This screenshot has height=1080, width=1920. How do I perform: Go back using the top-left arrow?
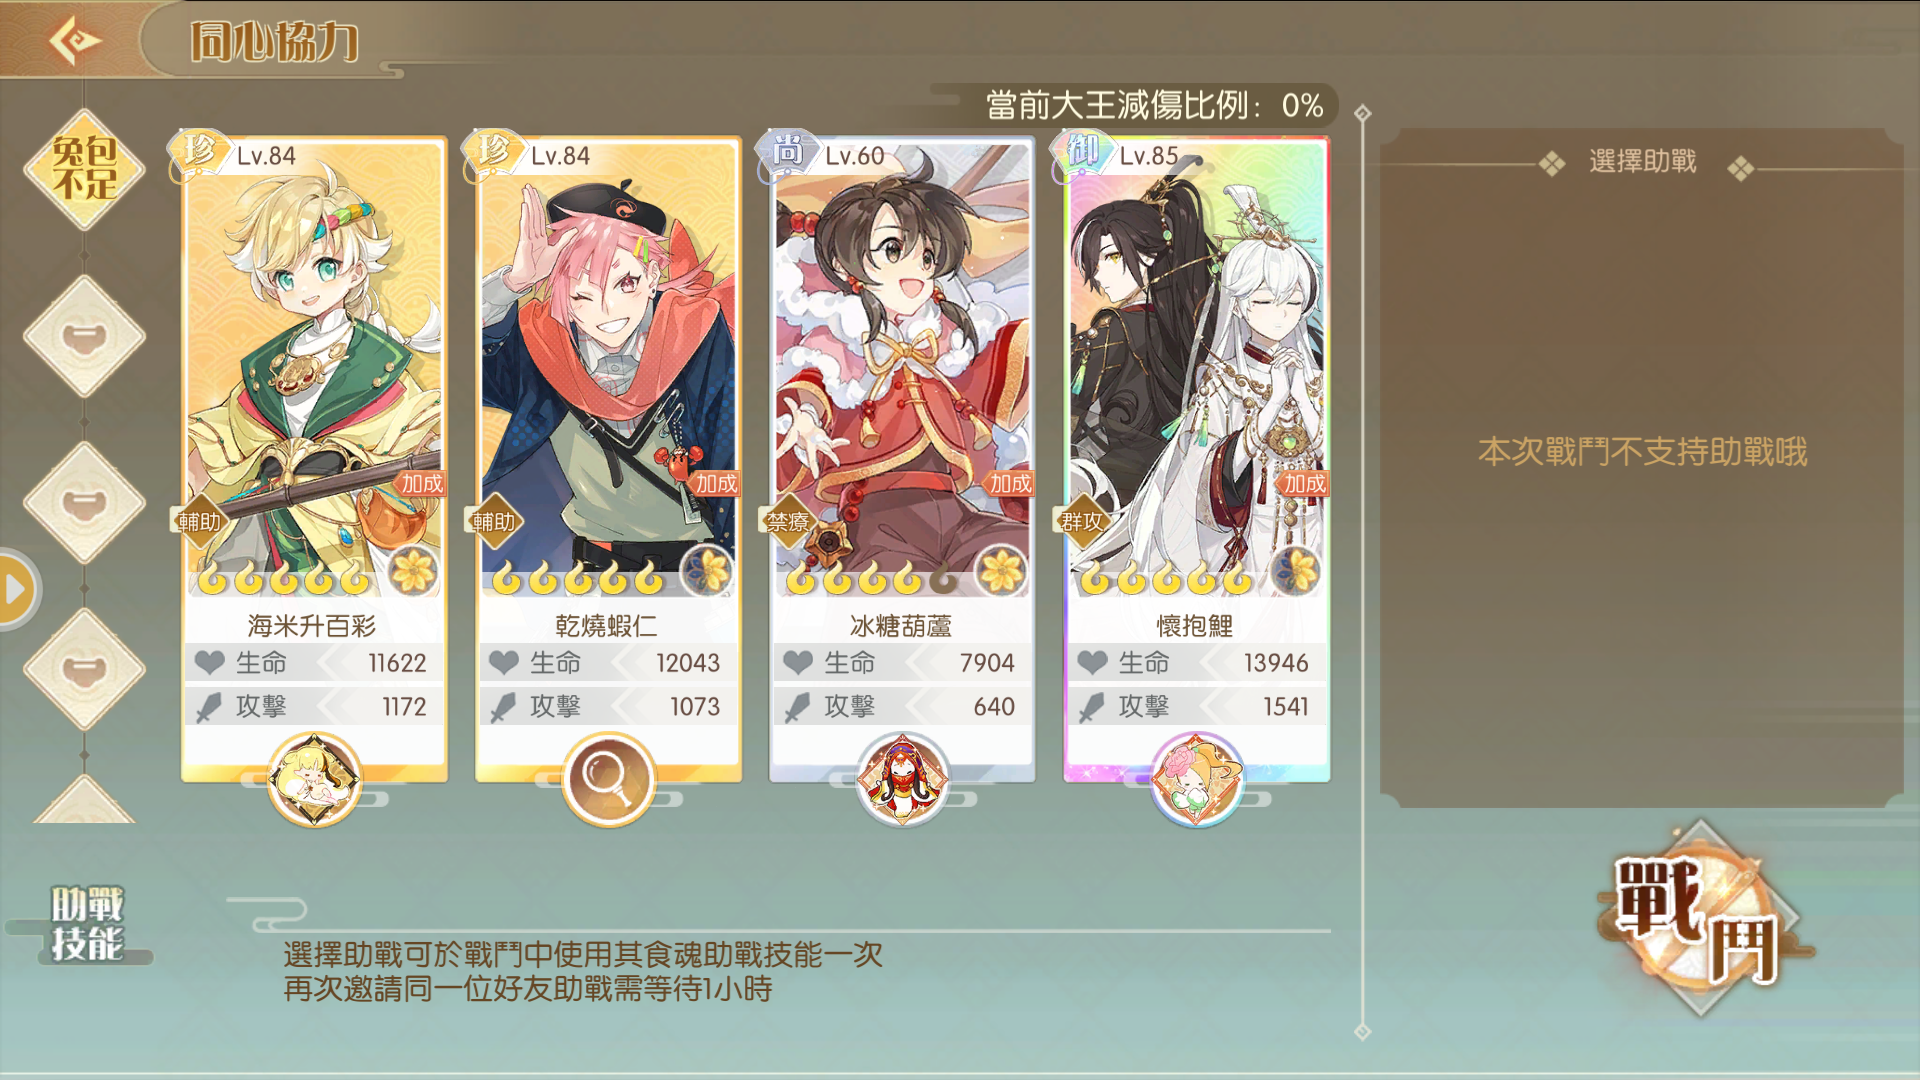tap(75, 41)
